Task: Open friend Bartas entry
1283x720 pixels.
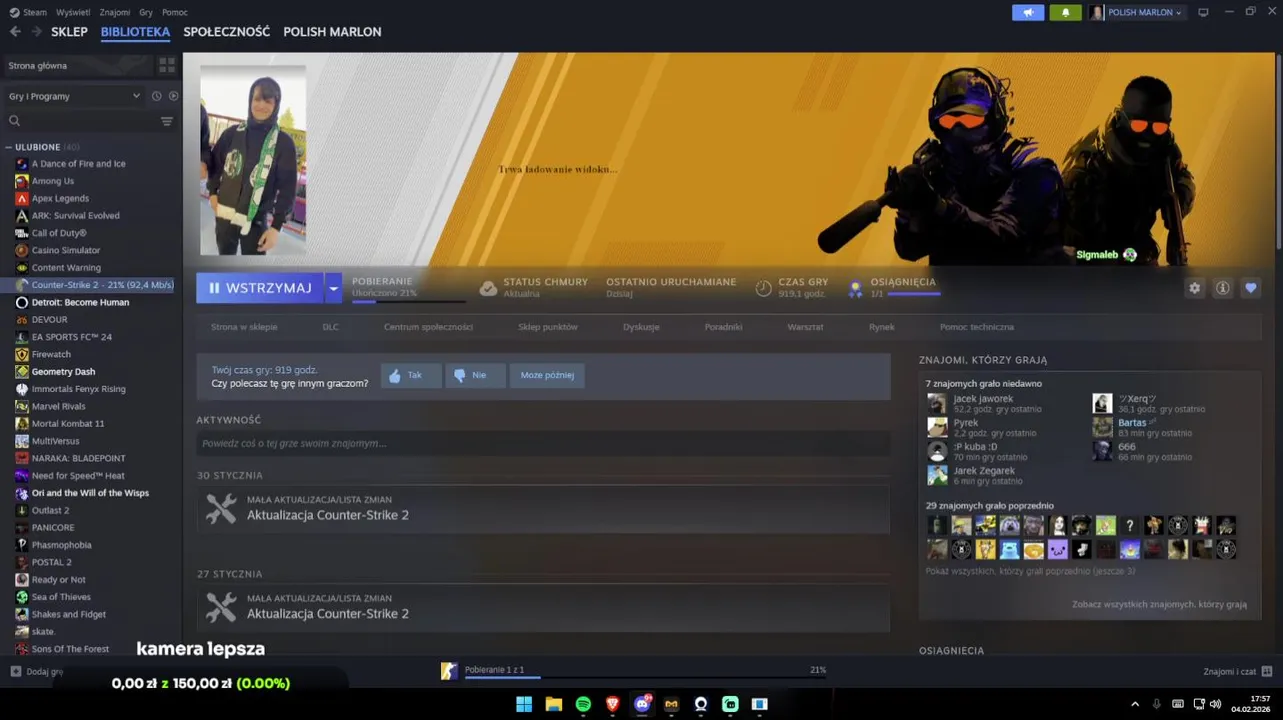Action: pos(1145,427)
